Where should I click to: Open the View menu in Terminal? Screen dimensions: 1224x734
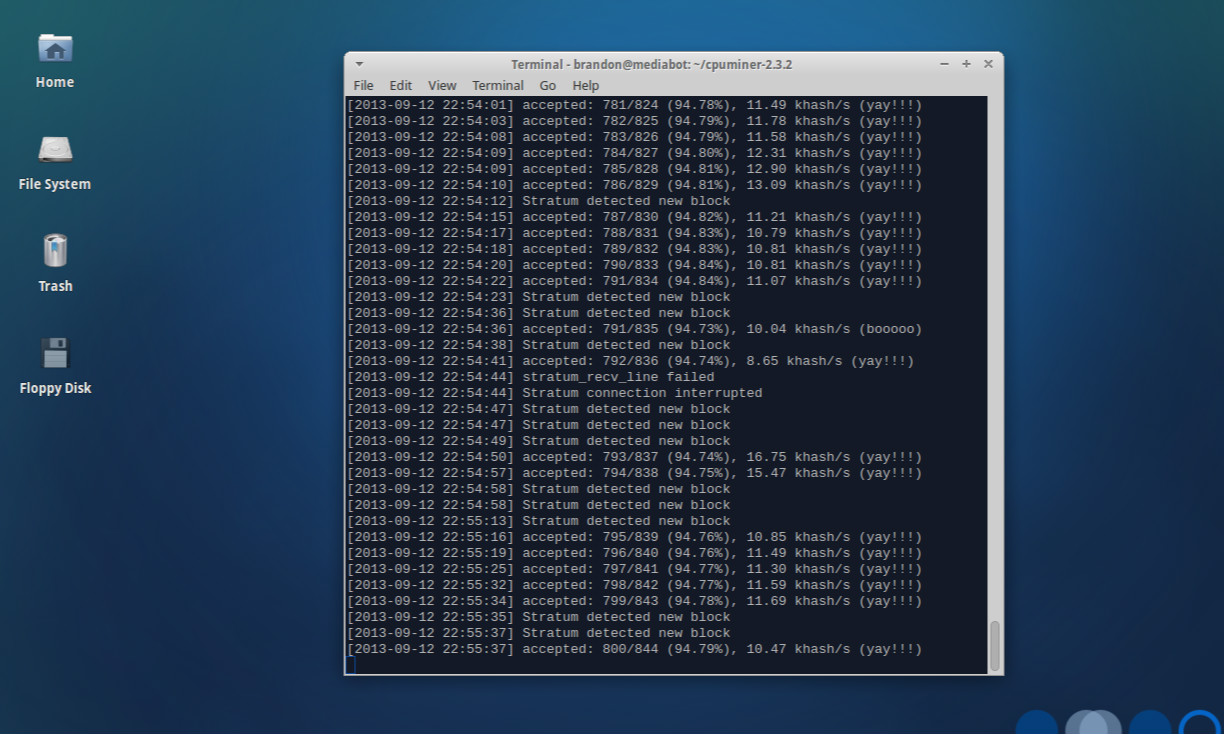(442, 86)
